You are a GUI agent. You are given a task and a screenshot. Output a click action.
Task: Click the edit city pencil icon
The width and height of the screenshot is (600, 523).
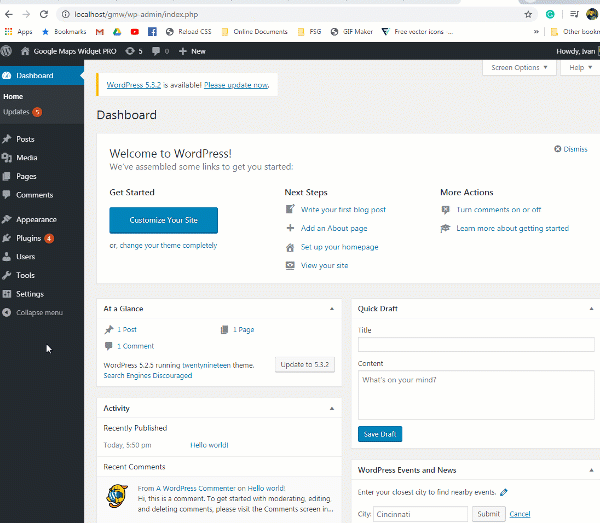tap(503, 492)
